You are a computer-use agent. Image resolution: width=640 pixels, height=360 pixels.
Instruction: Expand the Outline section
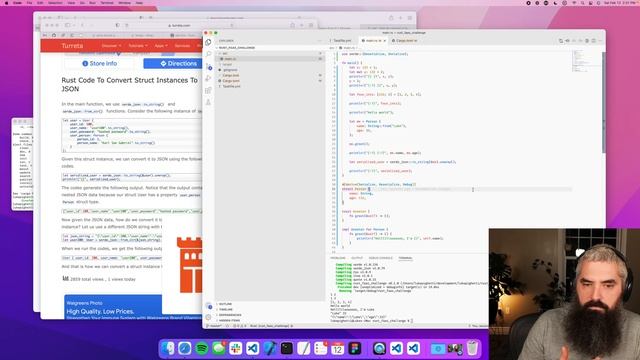[x=270, y=304]
